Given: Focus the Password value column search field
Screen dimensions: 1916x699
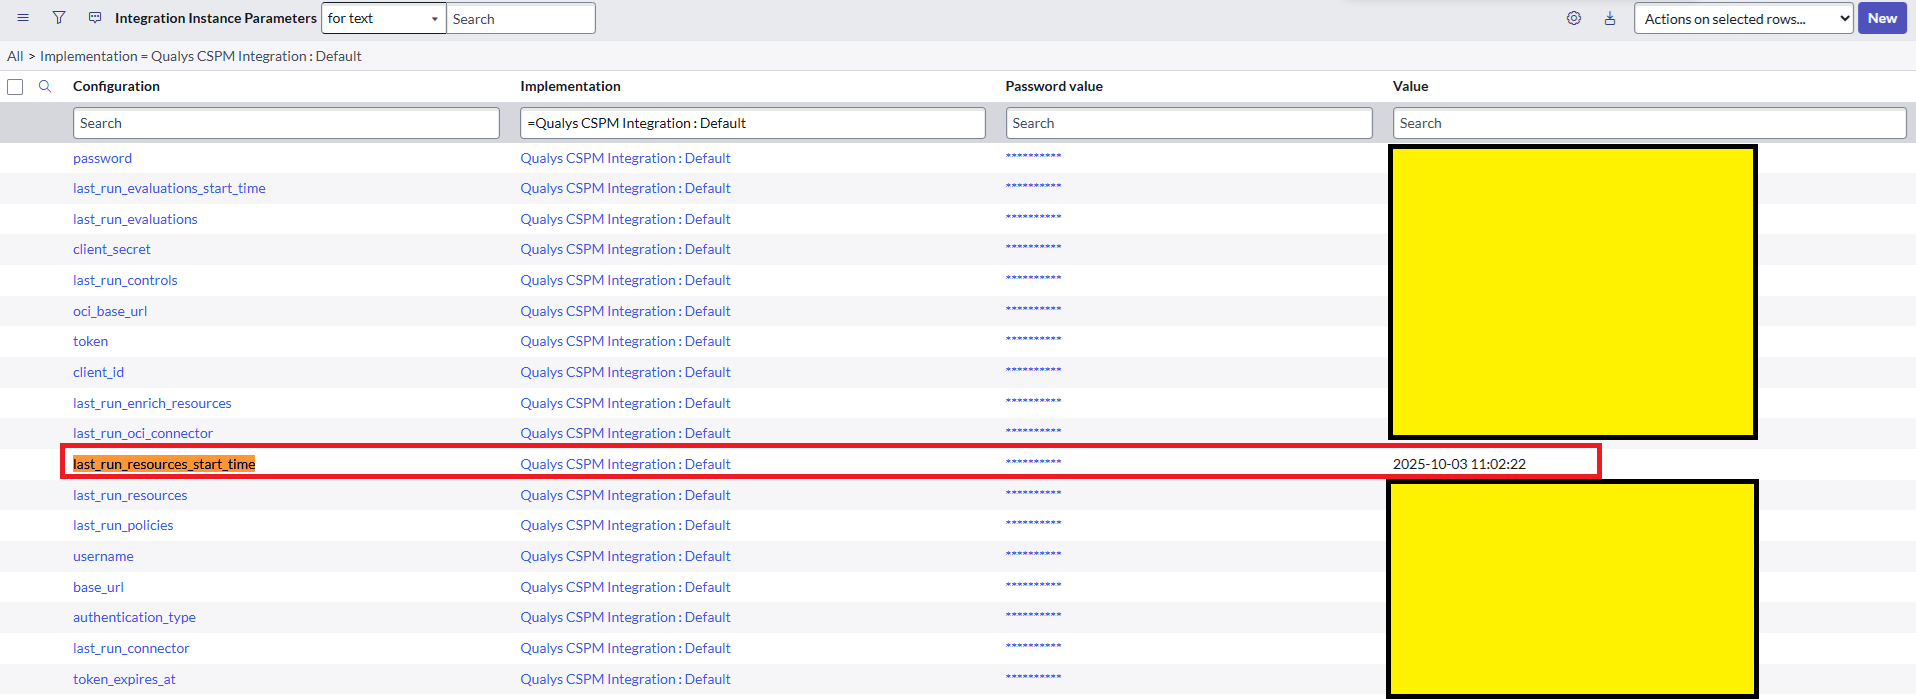Looking at the screenshot, I should 1189,123.
